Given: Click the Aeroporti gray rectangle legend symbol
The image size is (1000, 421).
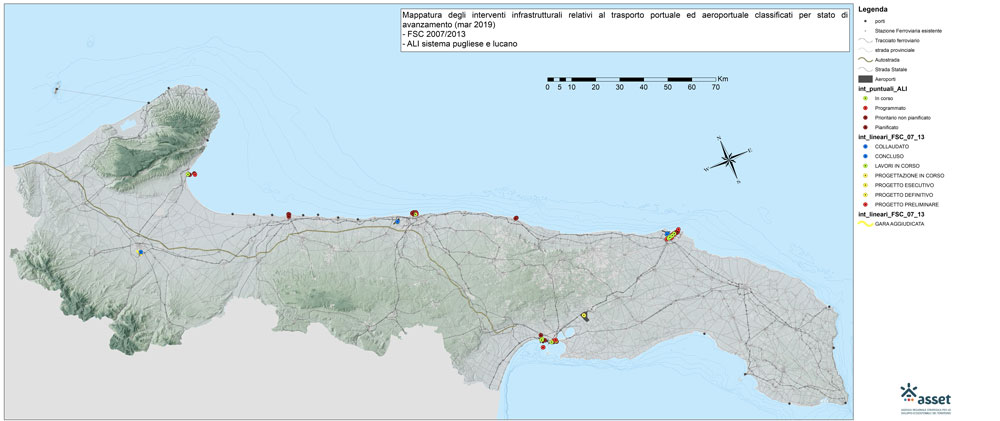Looking at the screenshot, I should 865,78.
